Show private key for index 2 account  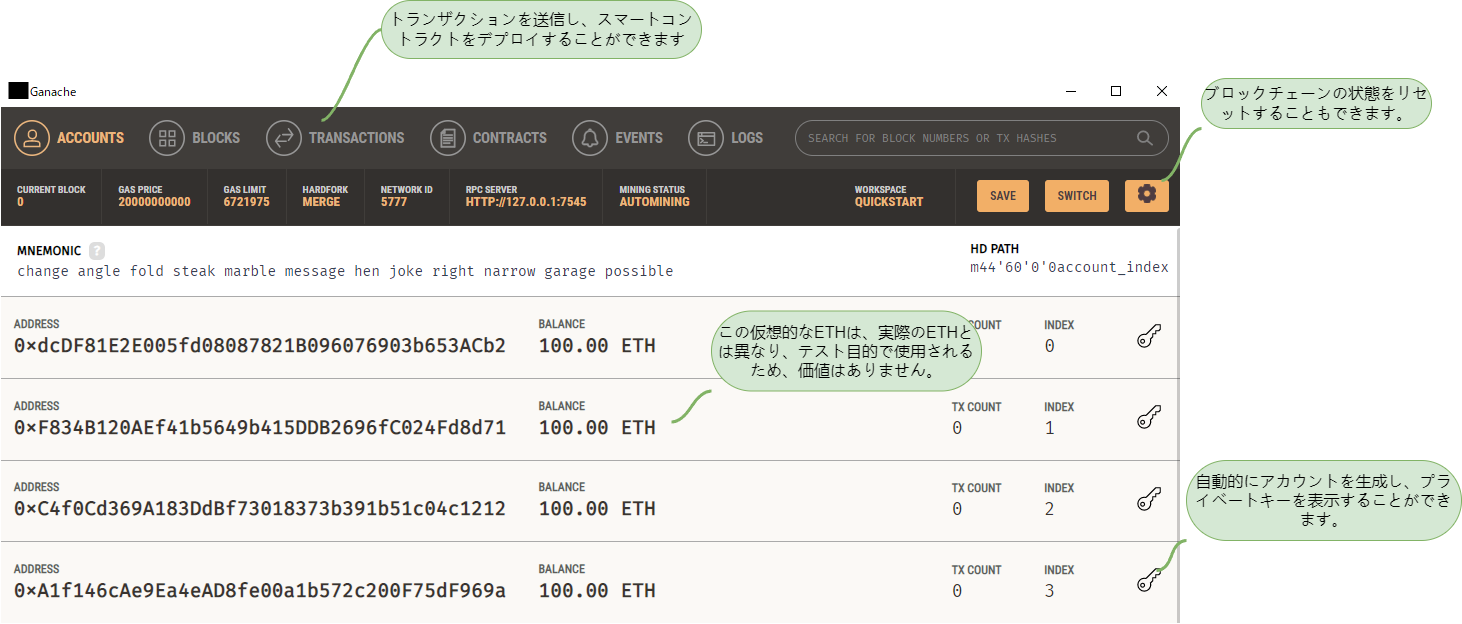point(1149,499)
